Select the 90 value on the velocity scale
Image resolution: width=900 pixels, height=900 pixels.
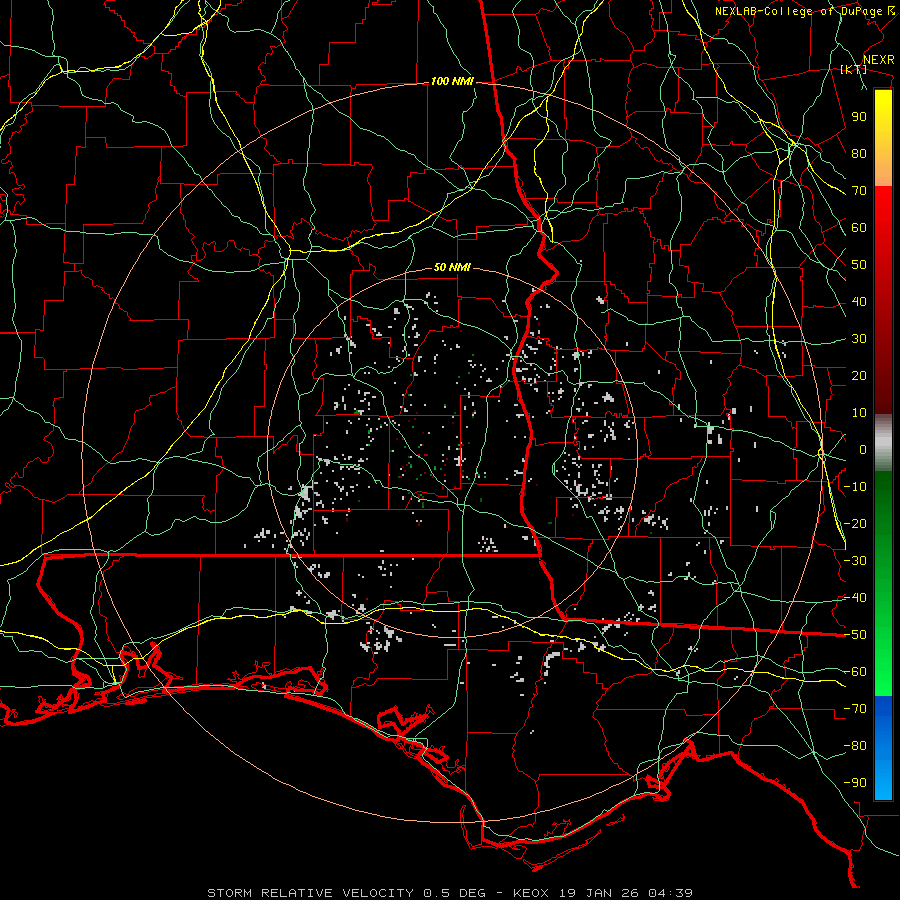pos(859,117)
